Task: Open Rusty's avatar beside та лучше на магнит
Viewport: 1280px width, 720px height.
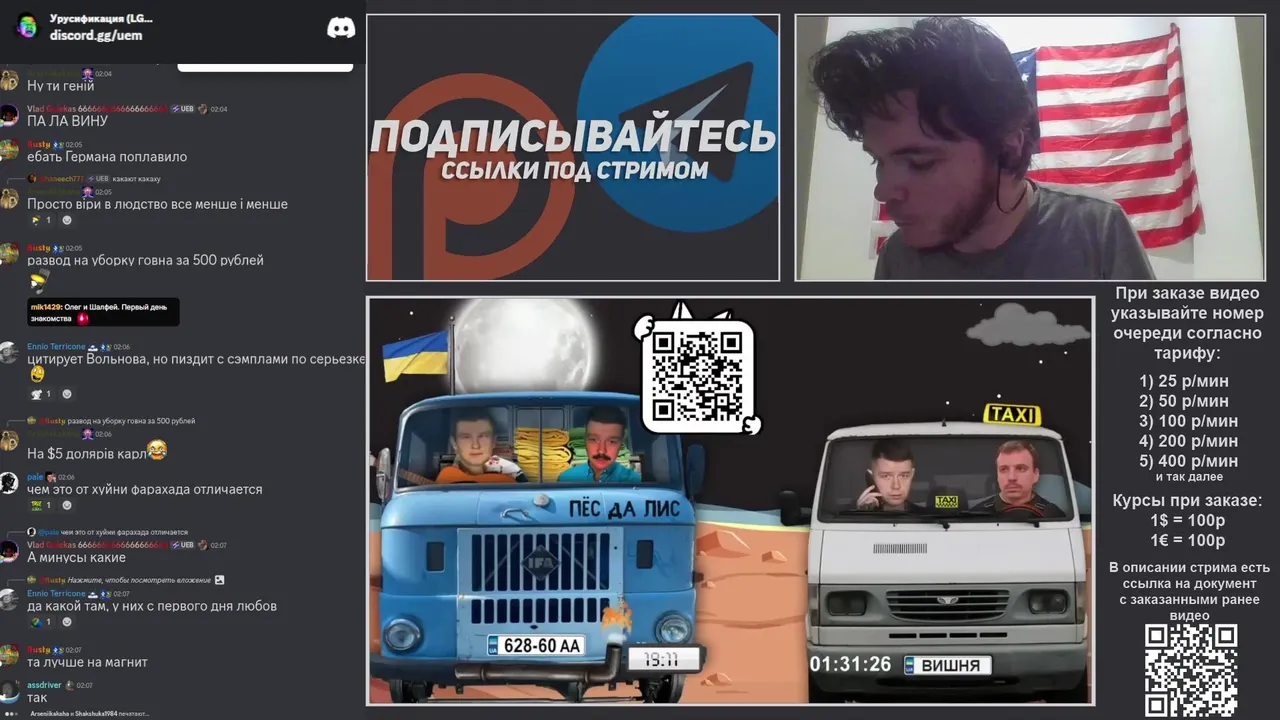Action: point(9,656)
